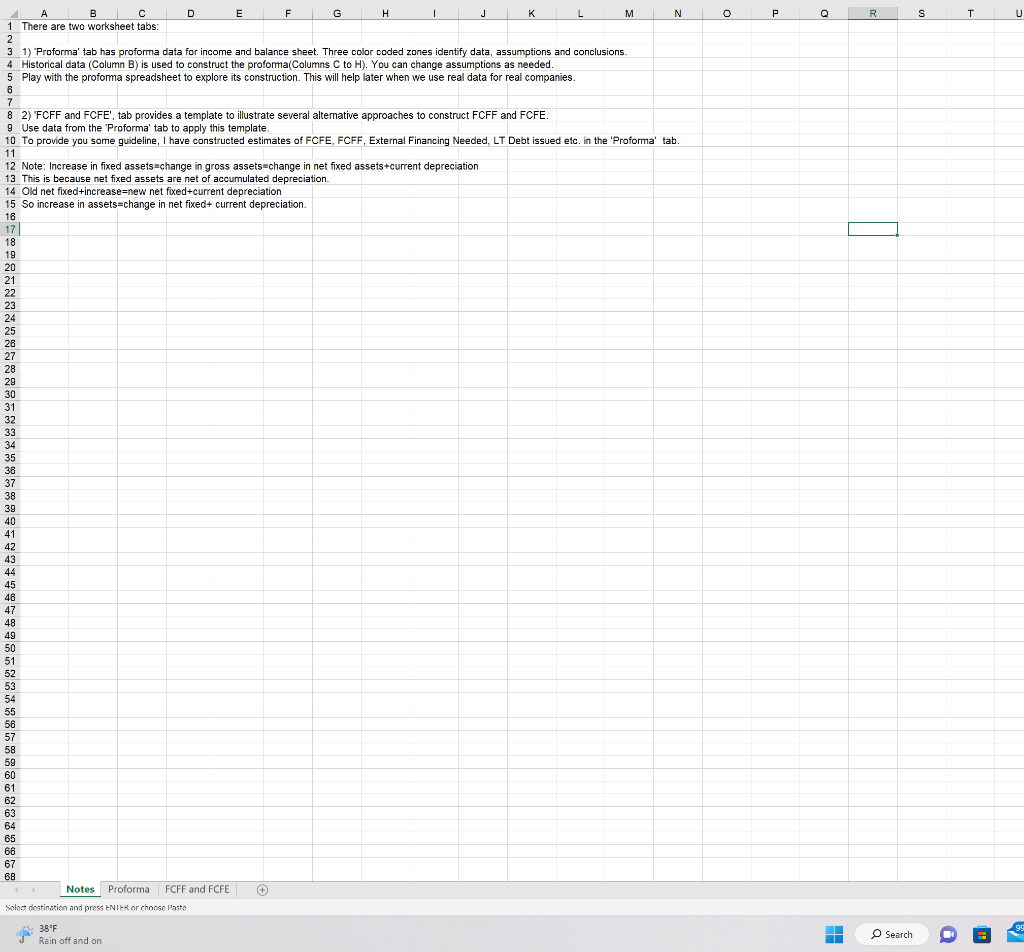Click the text starting "1) 'Proforma' tab has proforma data"
Viewport: 1024px width, 952px height.
coord(324,52)
